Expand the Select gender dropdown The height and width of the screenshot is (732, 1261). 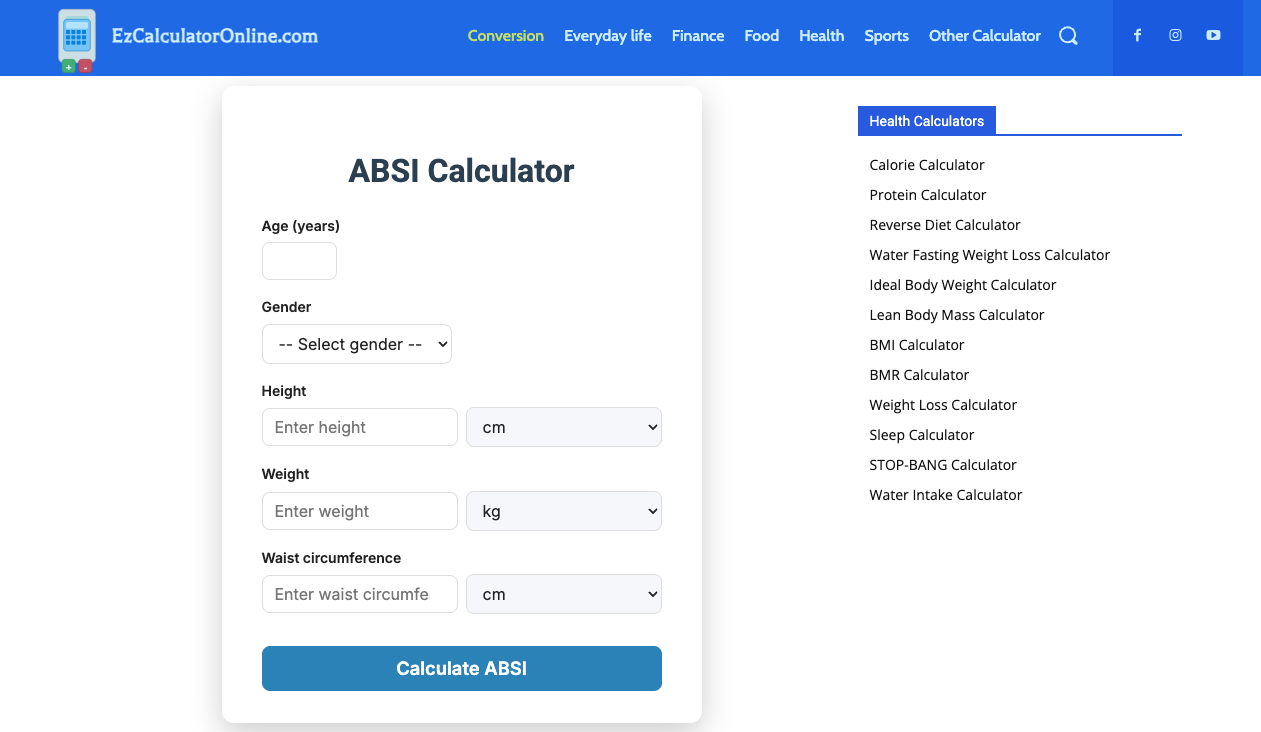[x=357, y=344]
